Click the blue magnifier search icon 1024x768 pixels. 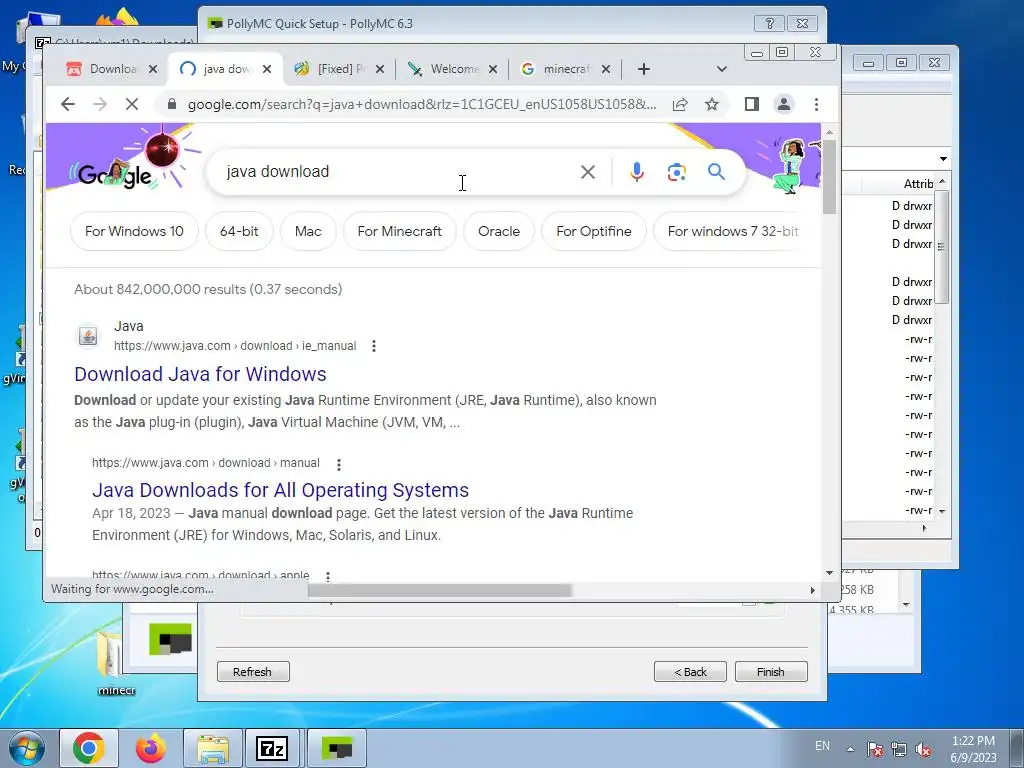click(716, 172)
